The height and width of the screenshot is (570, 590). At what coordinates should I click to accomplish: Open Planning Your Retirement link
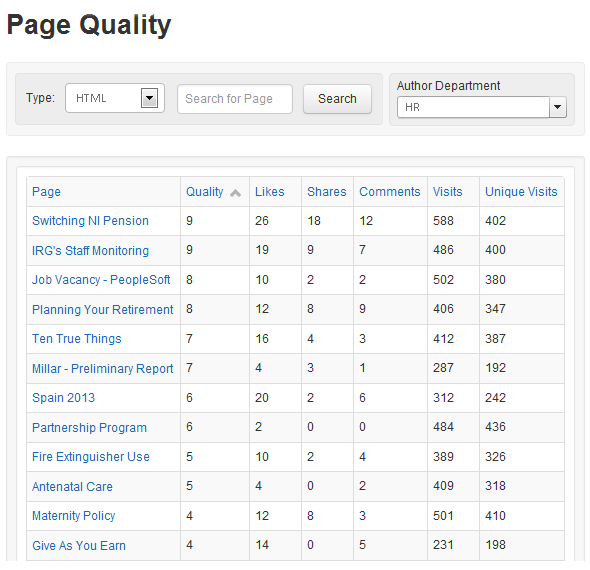[x=102, y=309]
